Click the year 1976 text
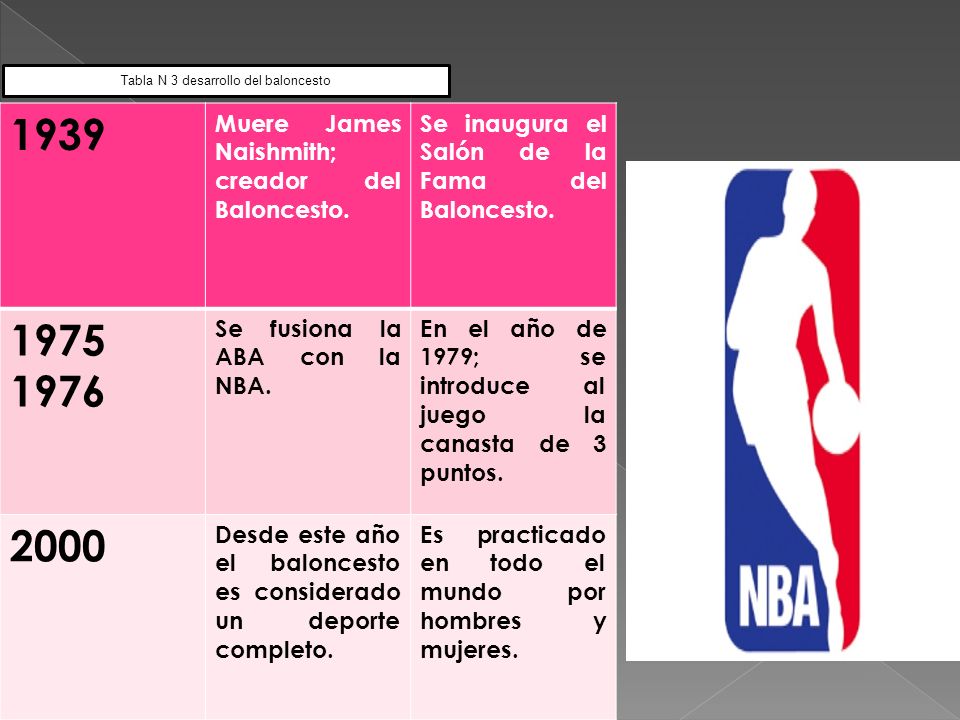This screenshot has height=720, width=960. pos(58,392)
